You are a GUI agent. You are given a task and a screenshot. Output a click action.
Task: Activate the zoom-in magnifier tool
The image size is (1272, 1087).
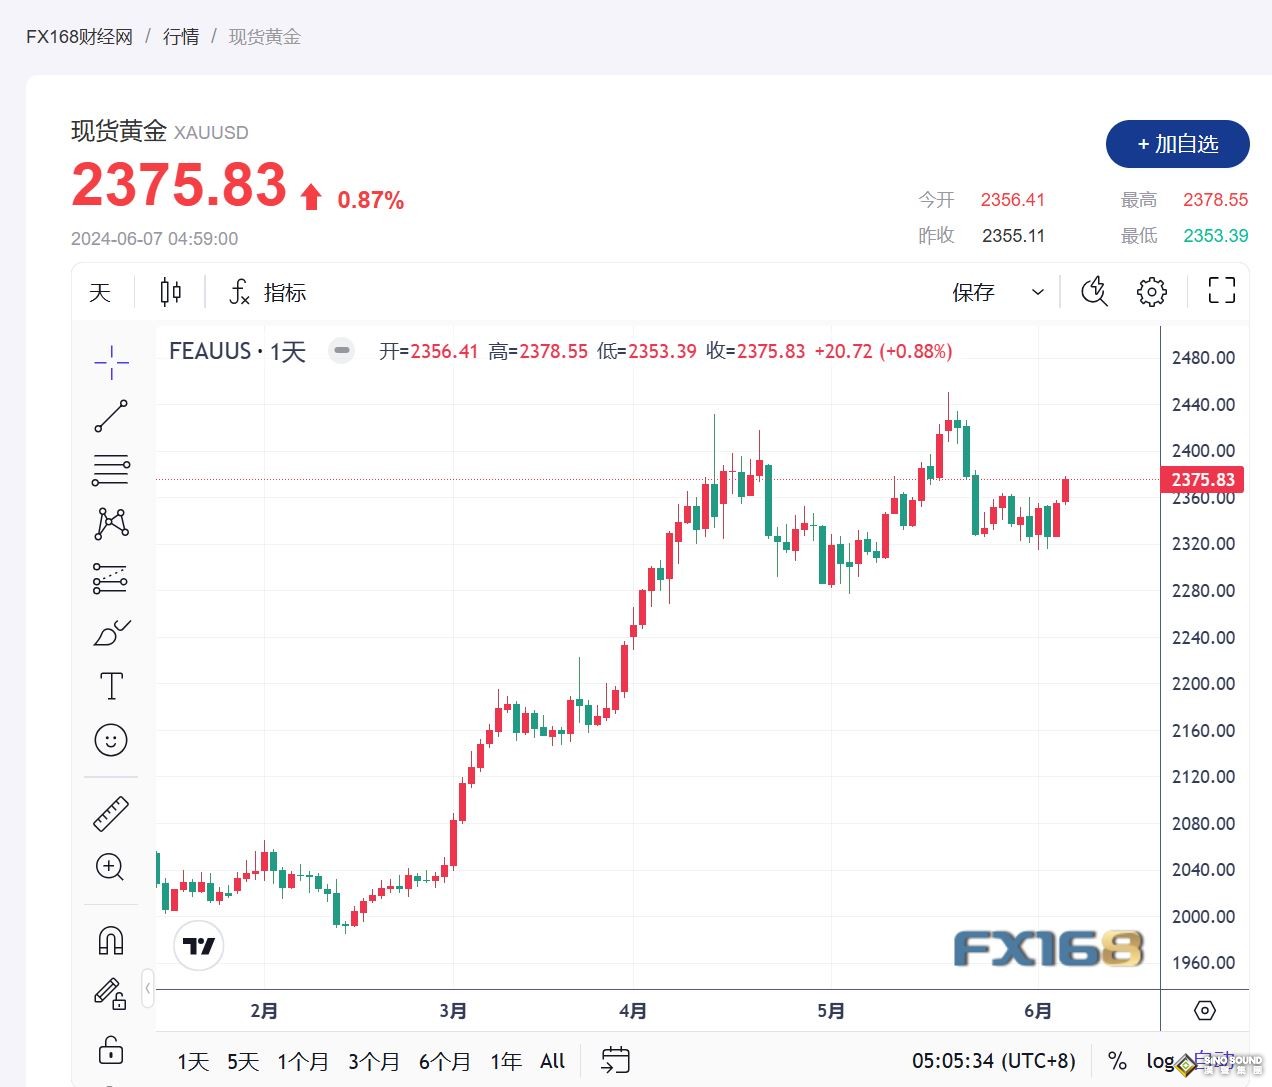[x=110, y=868]
